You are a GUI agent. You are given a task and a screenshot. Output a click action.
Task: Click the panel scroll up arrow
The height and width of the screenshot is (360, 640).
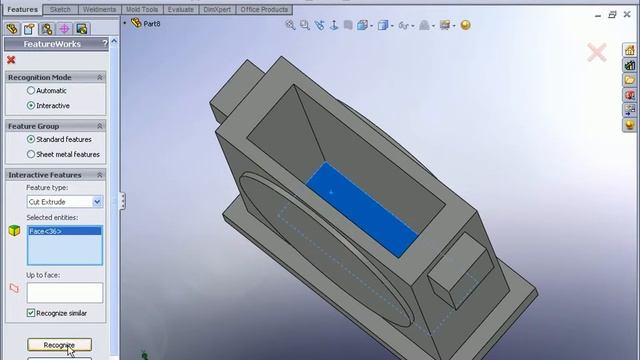[x=114, y=41]
